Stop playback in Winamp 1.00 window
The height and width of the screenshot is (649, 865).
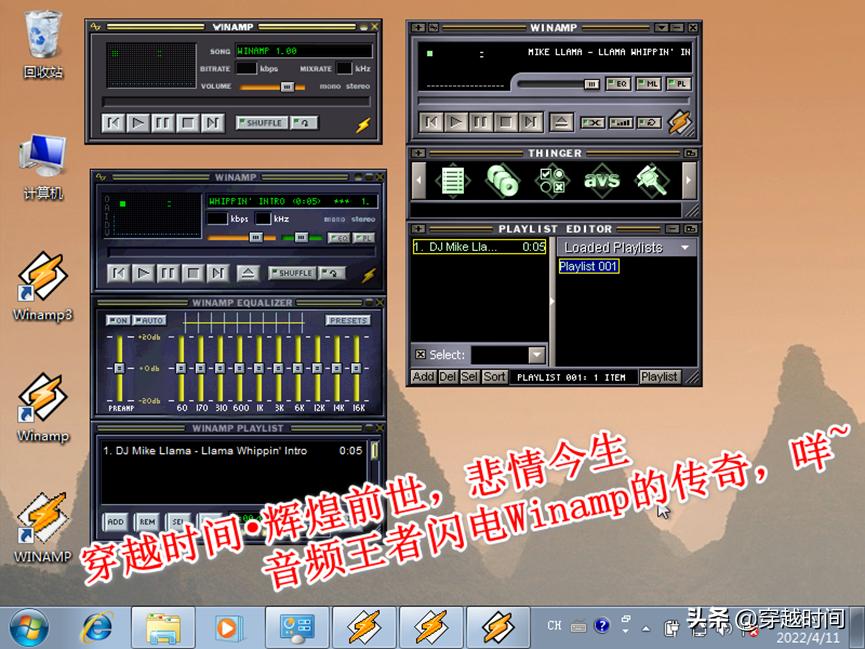point(188,123)
